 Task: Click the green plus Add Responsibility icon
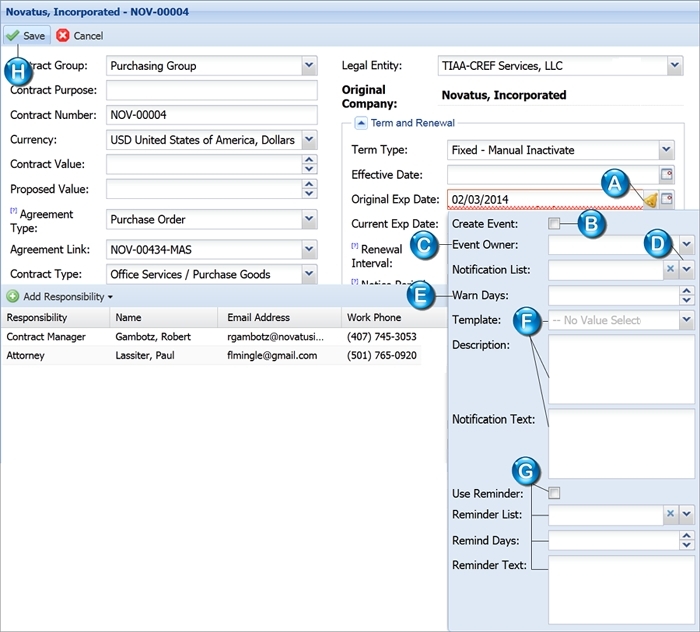(12, 296)
